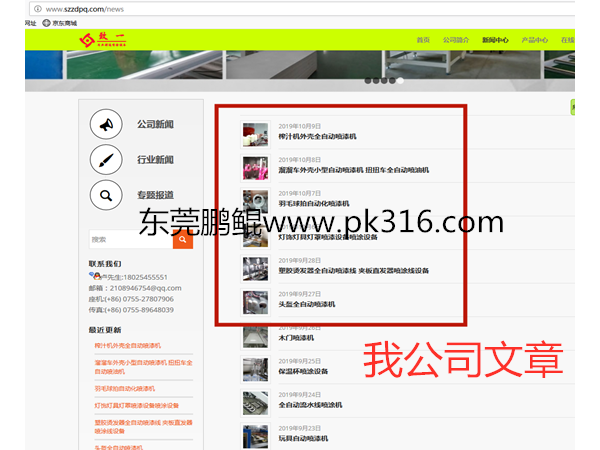This screenshot has width=600, height=450.
Task: Click date 2019年9月25日 in news list
Action: click(300, 361)
